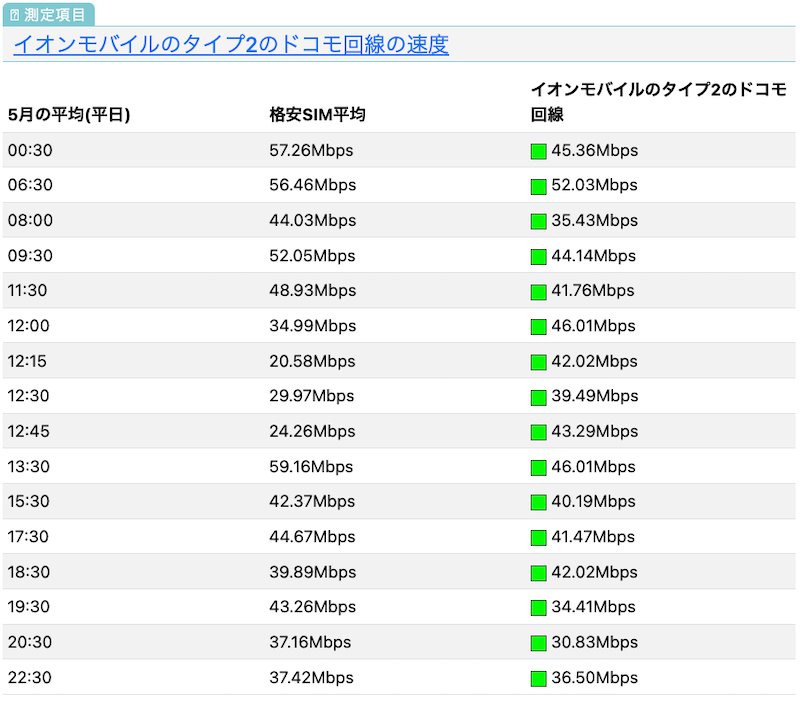The width and height of the screenshot is (800, 701).
Task: Select the イオンモバイルのタイプ2のドコモ回線 column header
Action: [659, 102]
